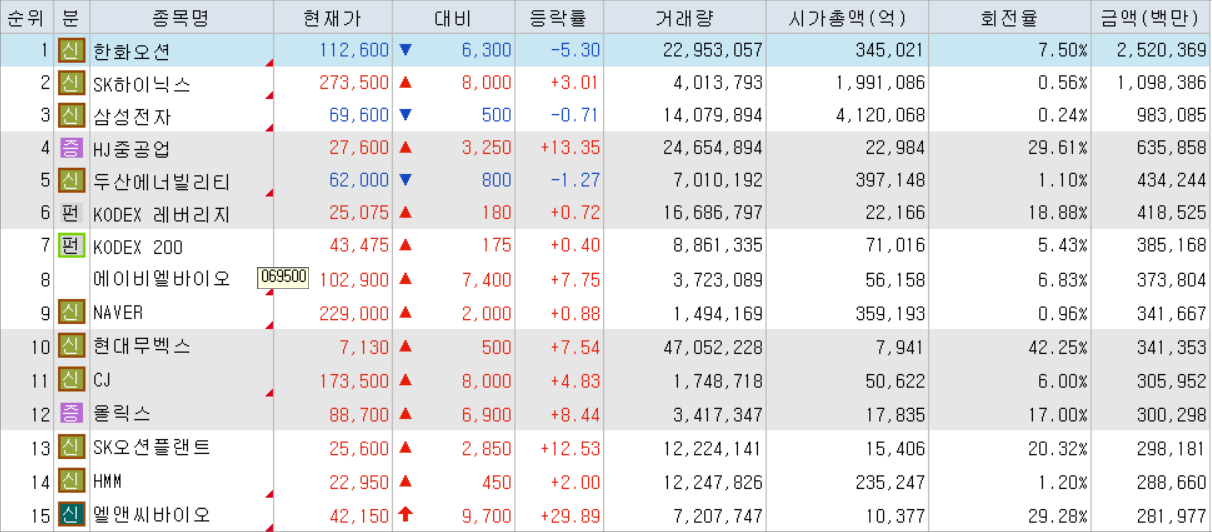Select the stock name NAVER

coord(118,312)
